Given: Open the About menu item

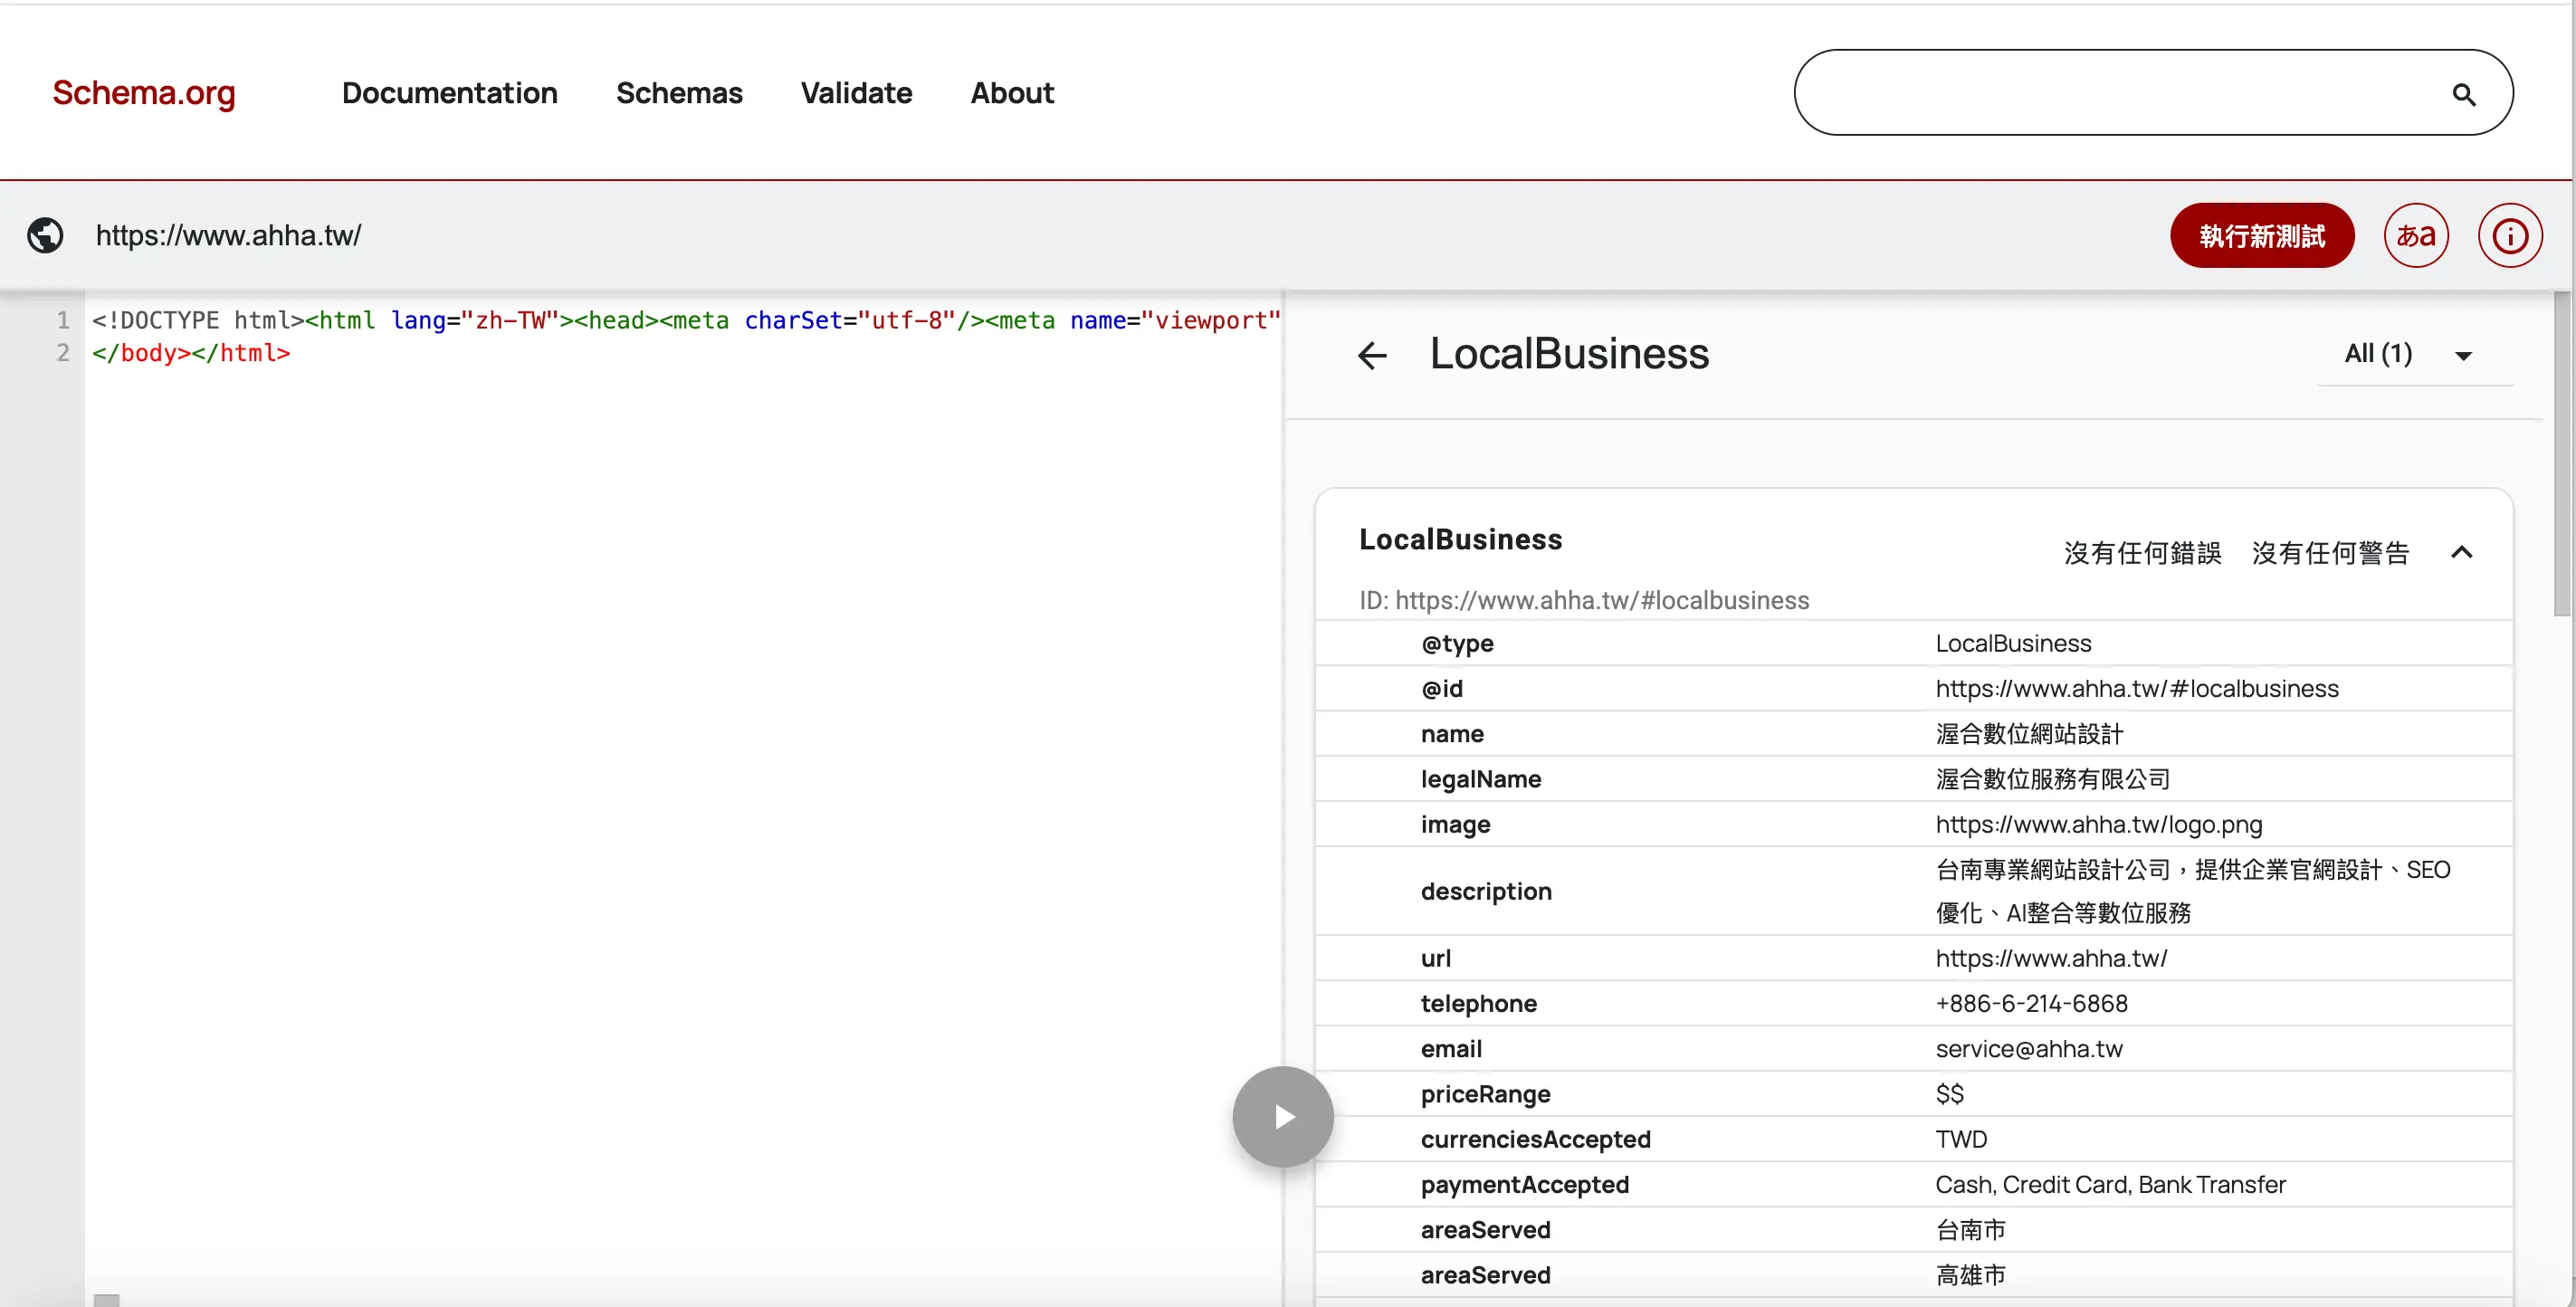Looking at the screenshot, I should coord(1012,93).
